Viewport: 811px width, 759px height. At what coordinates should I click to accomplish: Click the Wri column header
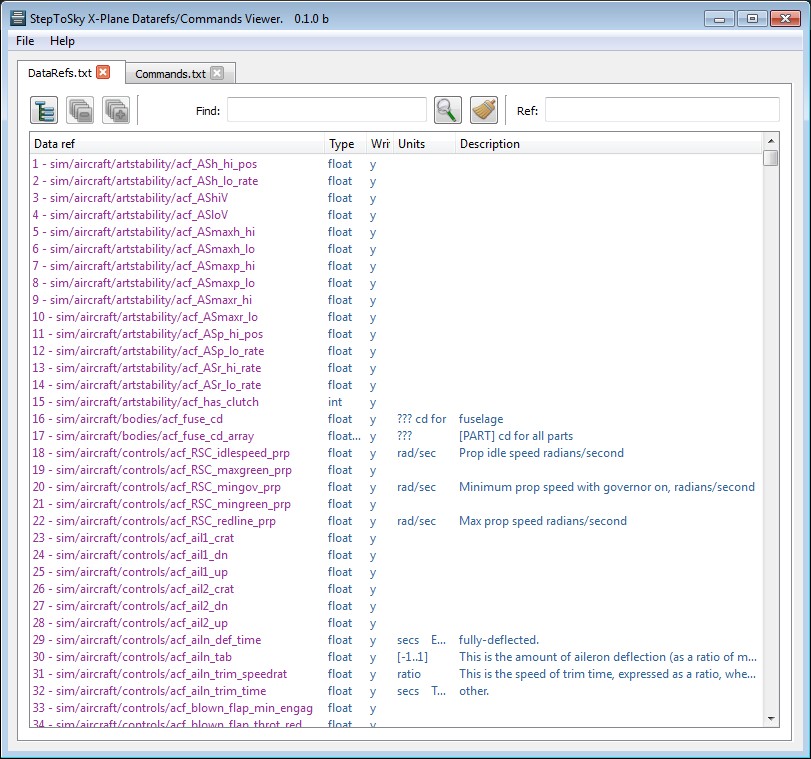point(380,144)
